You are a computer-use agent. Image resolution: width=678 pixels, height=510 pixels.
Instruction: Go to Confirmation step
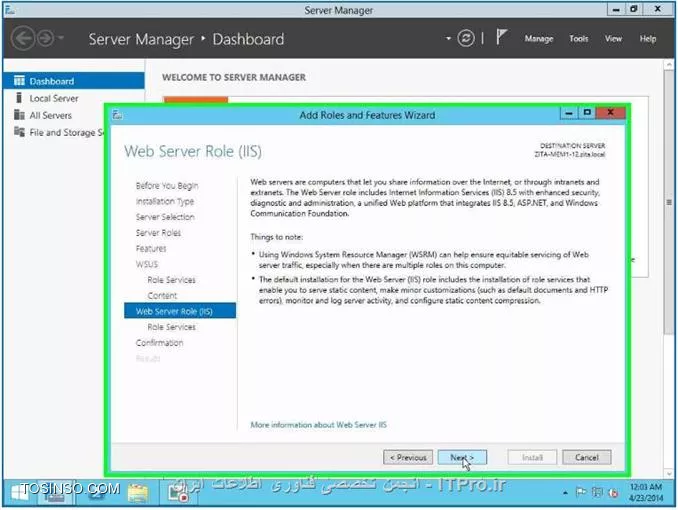coord(159,343)
